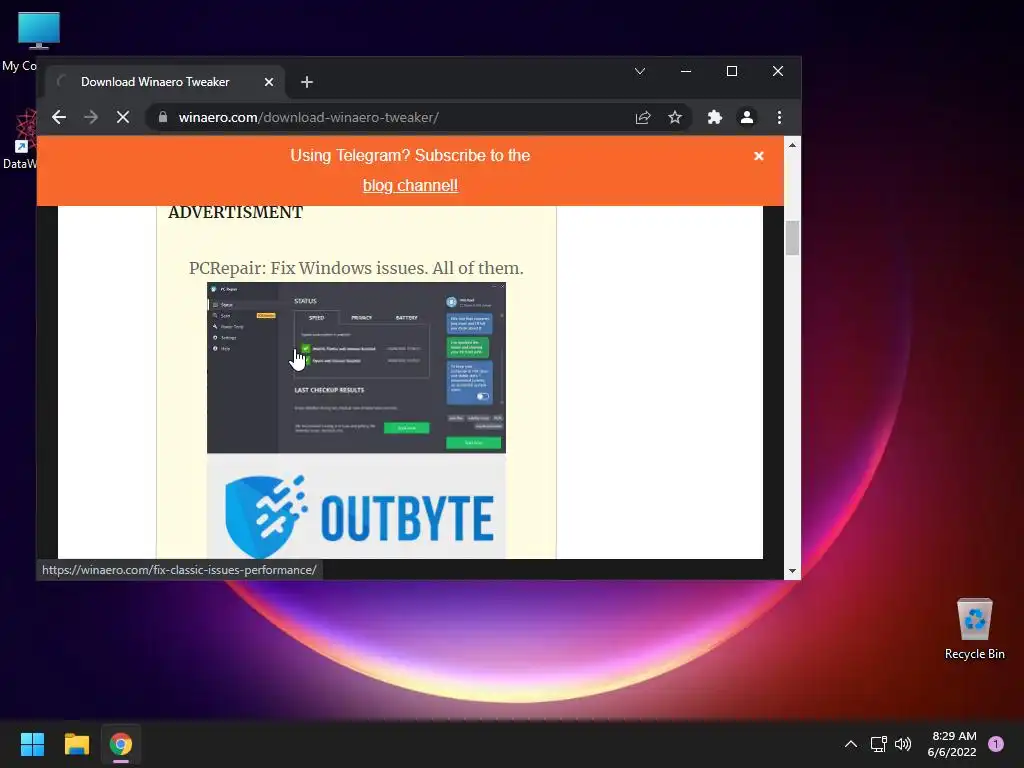Stop loading the page with X button
This screenshot has width=1024, height=768.
coord(123,118)
